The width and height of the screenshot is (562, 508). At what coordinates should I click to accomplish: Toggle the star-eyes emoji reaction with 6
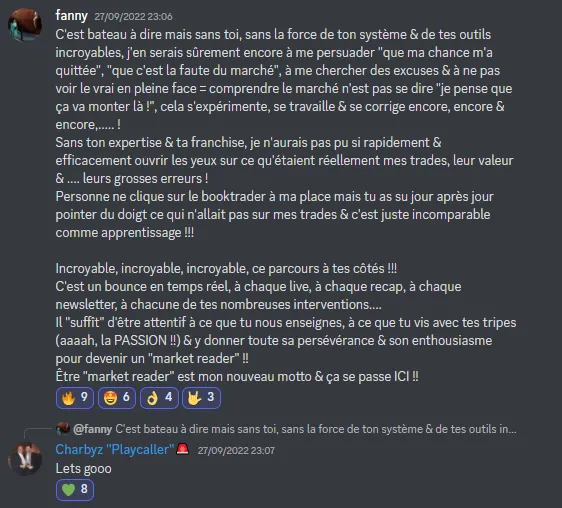pyautogui.click(x=117, y=398)
